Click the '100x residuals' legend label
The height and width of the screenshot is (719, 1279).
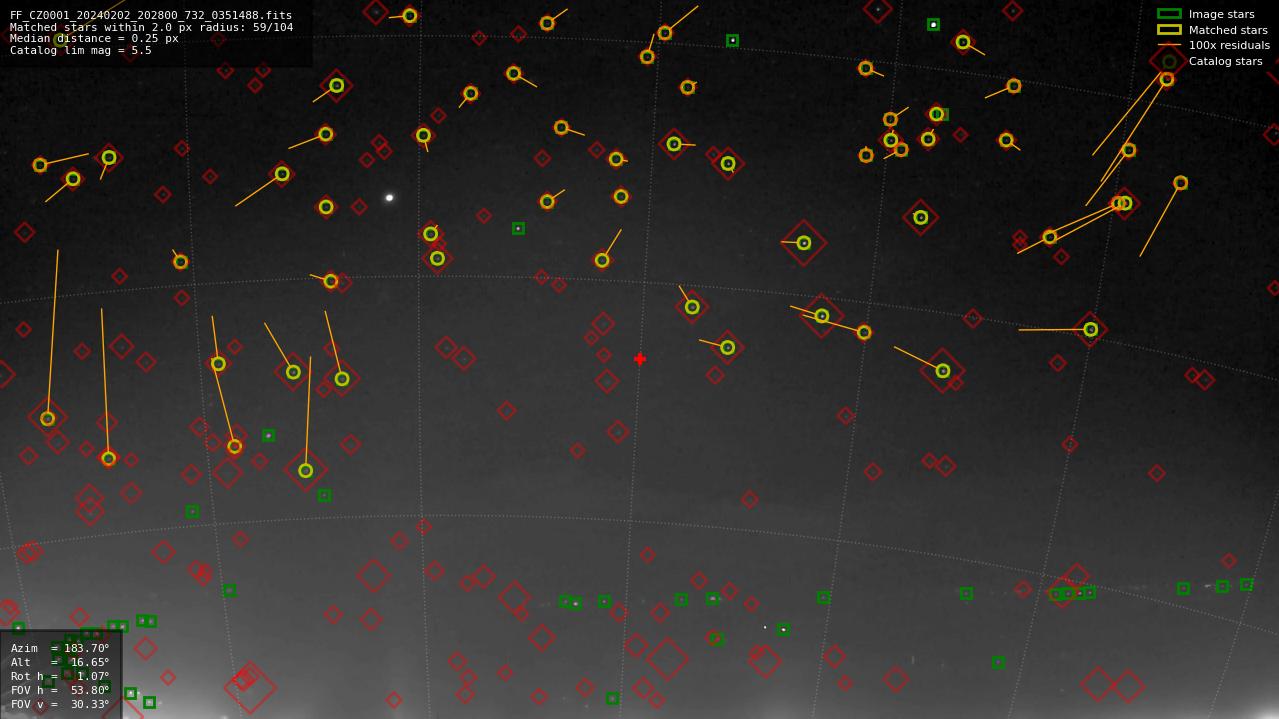point(1229,45)
